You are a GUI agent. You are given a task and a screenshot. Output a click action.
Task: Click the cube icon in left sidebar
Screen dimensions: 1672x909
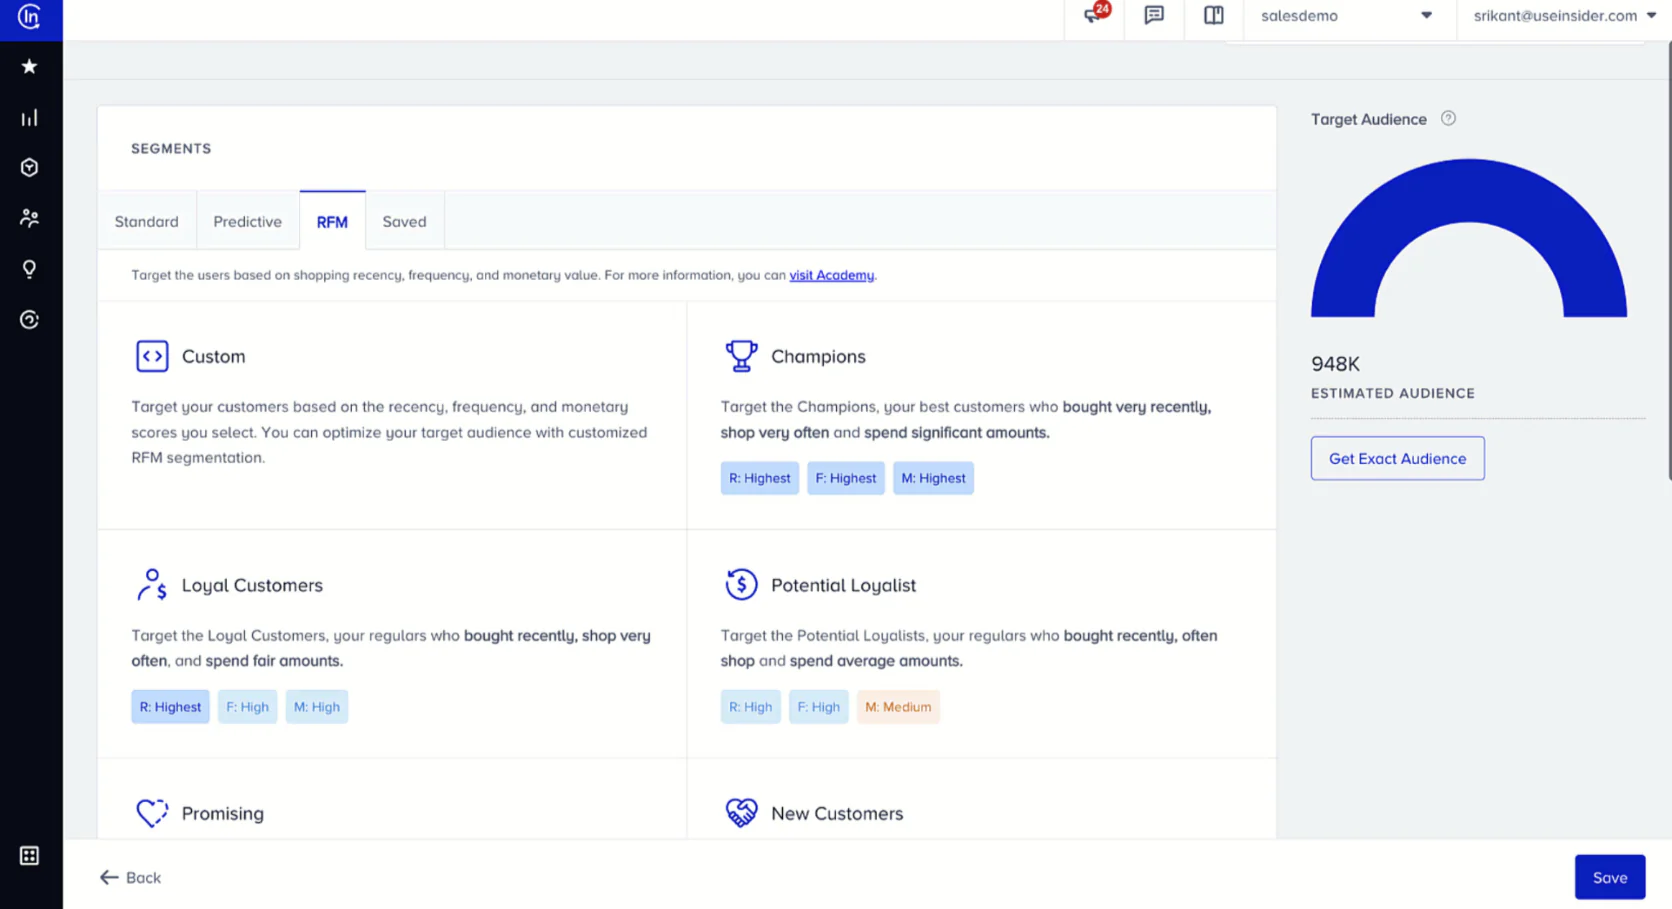tap(29, 168)
